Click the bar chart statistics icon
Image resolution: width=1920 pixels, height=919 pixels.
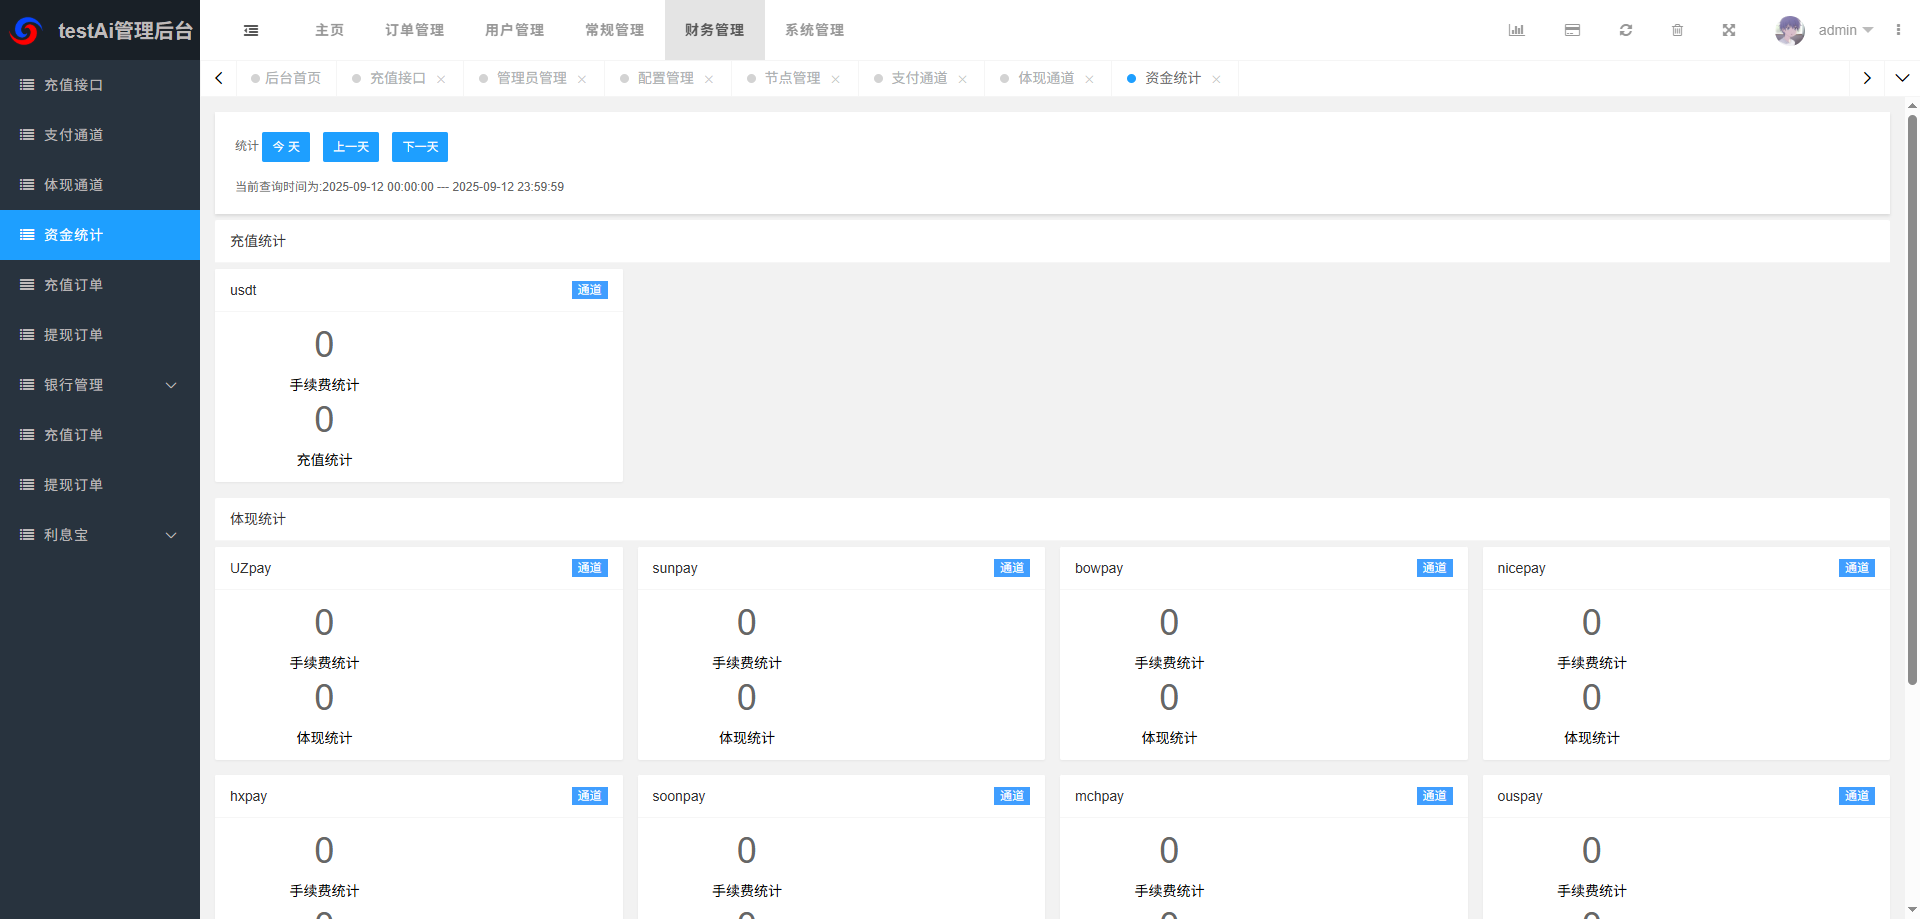point(1516,30)
